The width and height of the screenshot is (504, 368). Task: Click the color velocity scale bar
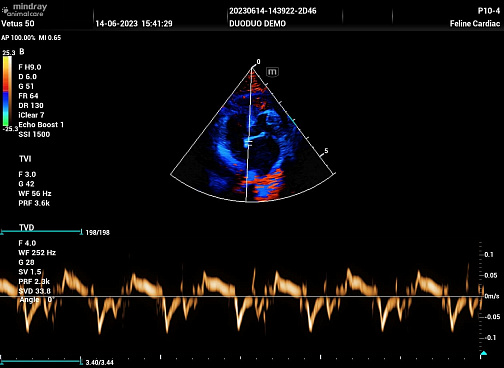(7, 91)
